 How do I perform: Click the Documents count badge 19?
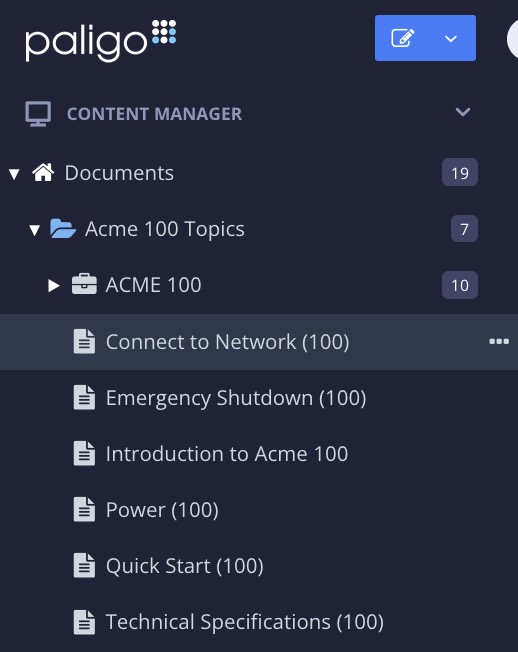point(460,172)
